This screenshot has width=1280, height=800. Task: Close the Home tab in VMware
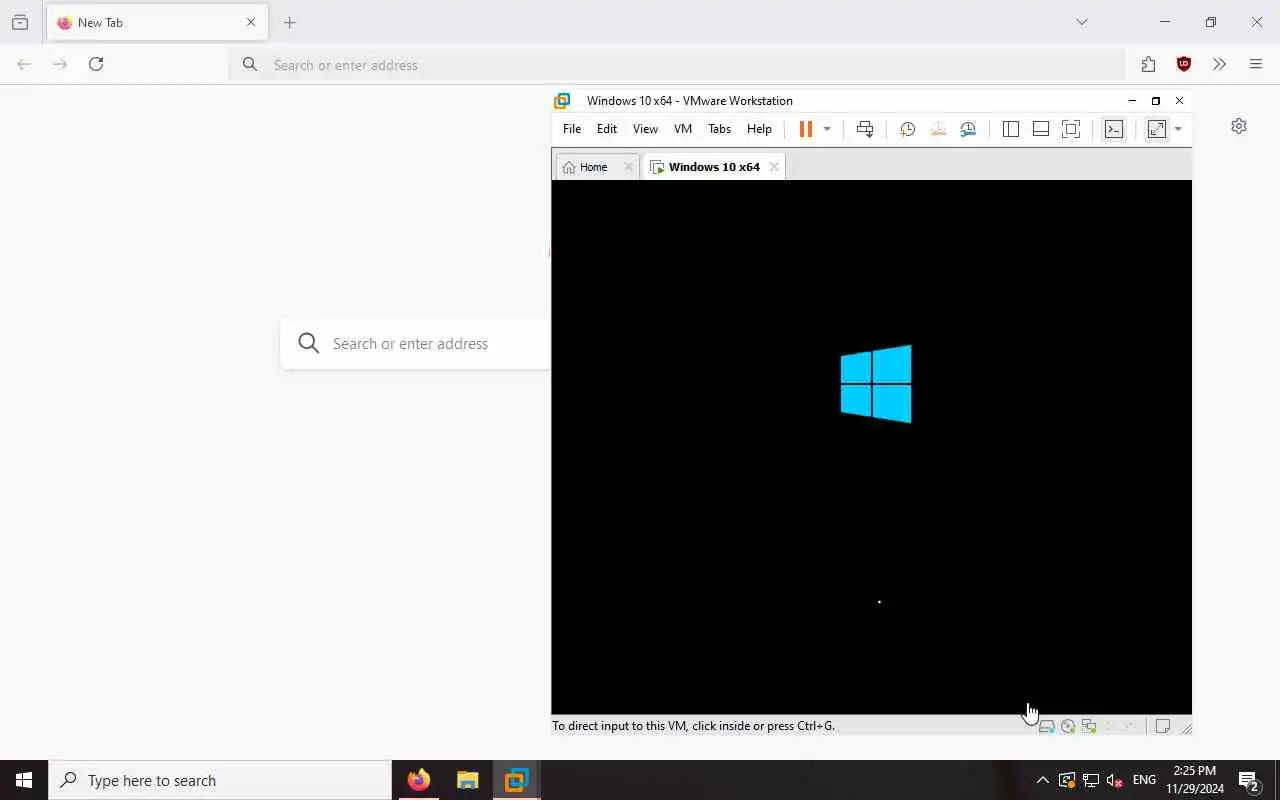628,167
